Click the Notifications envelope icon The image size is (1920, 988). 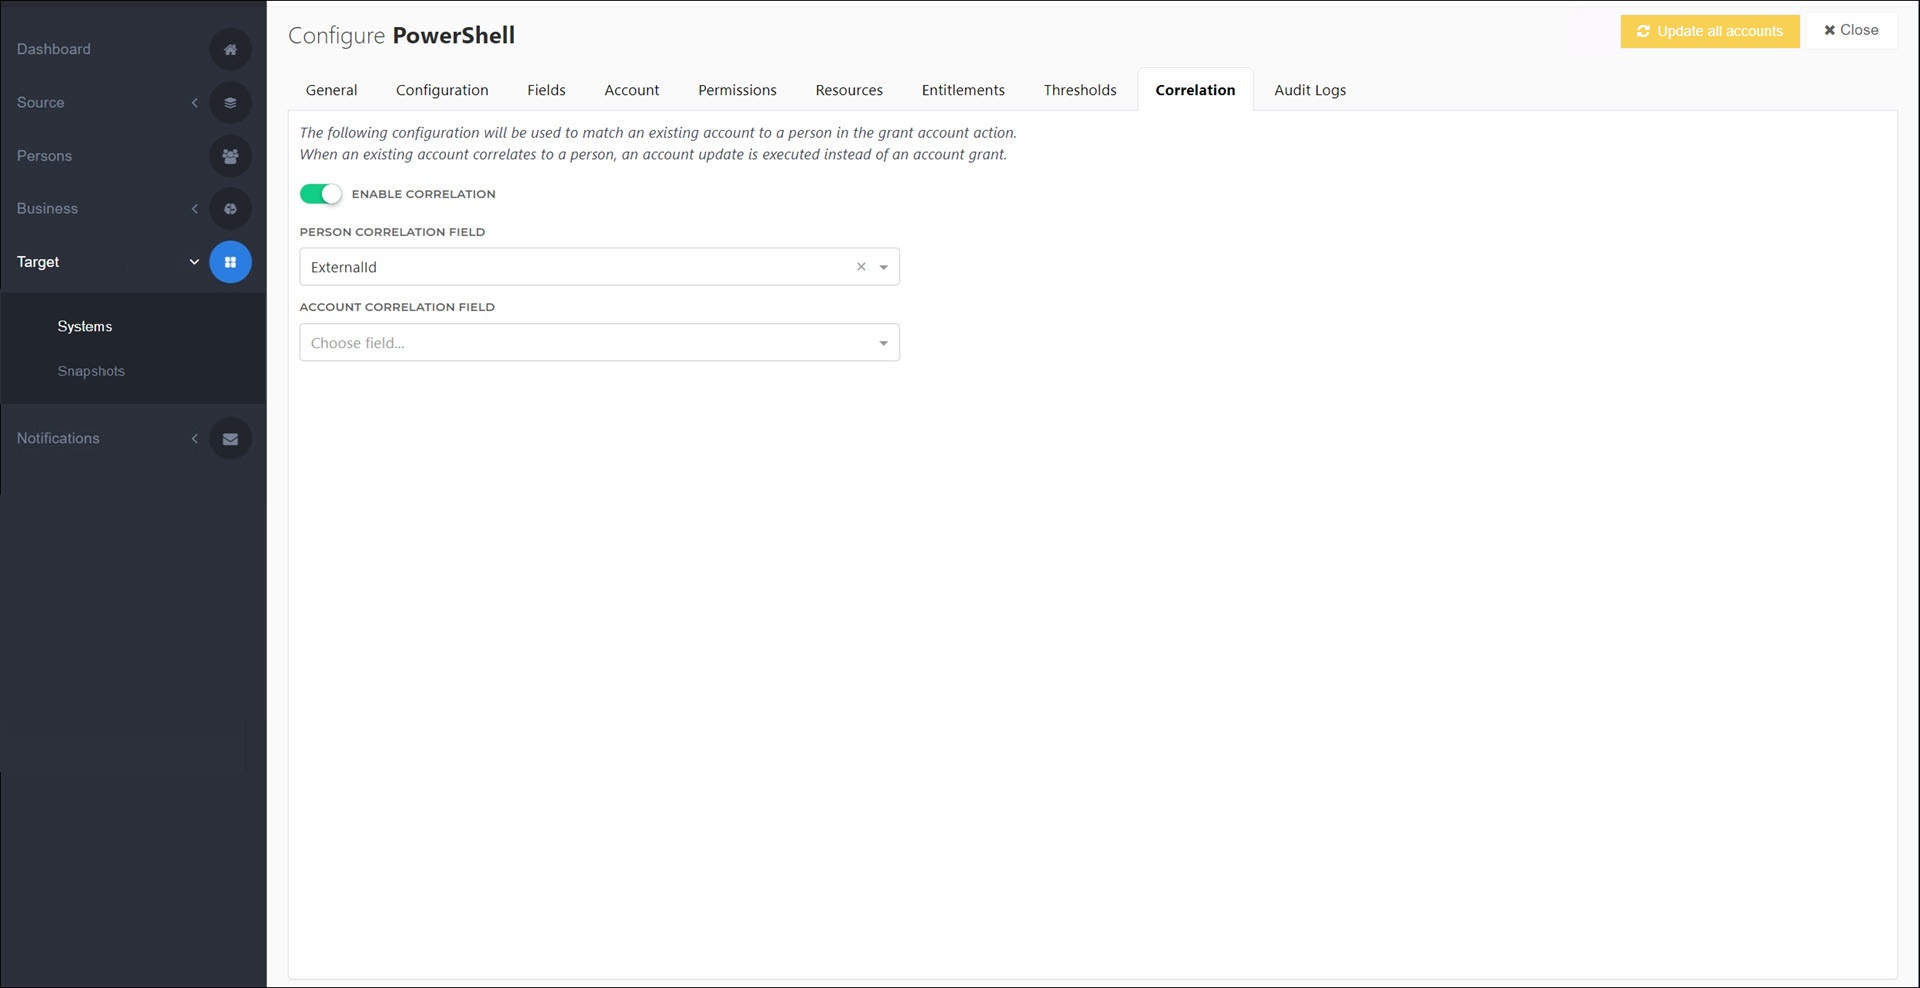pyautogui.click(x=230, y=439)
